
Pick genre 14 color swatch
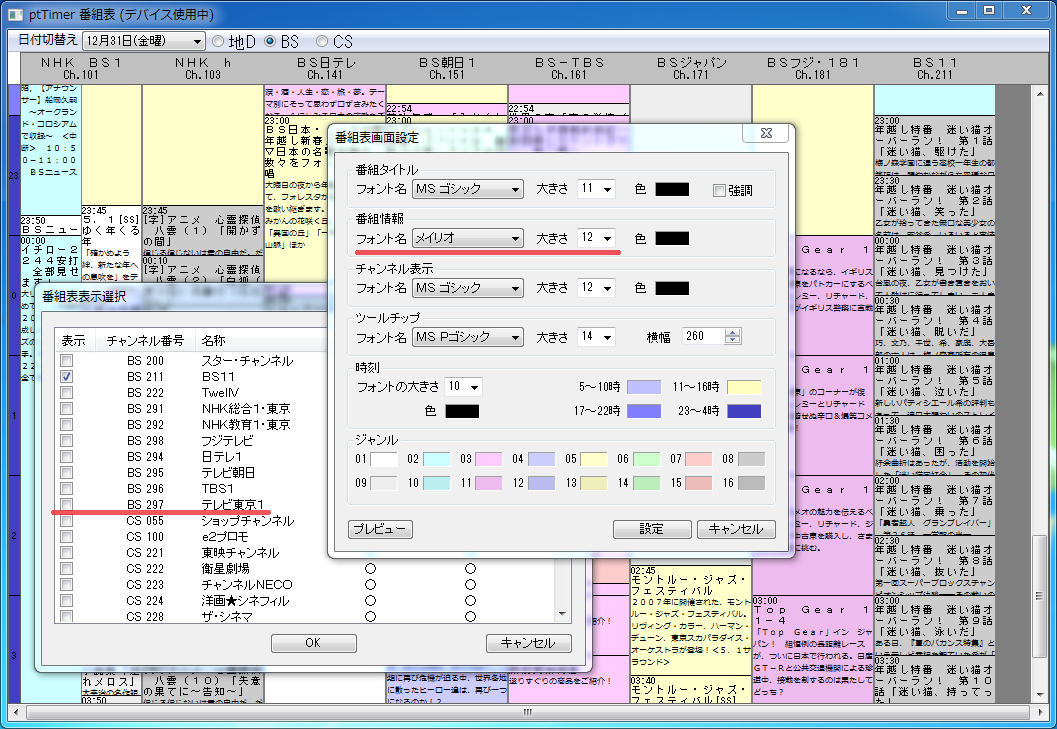646,484
